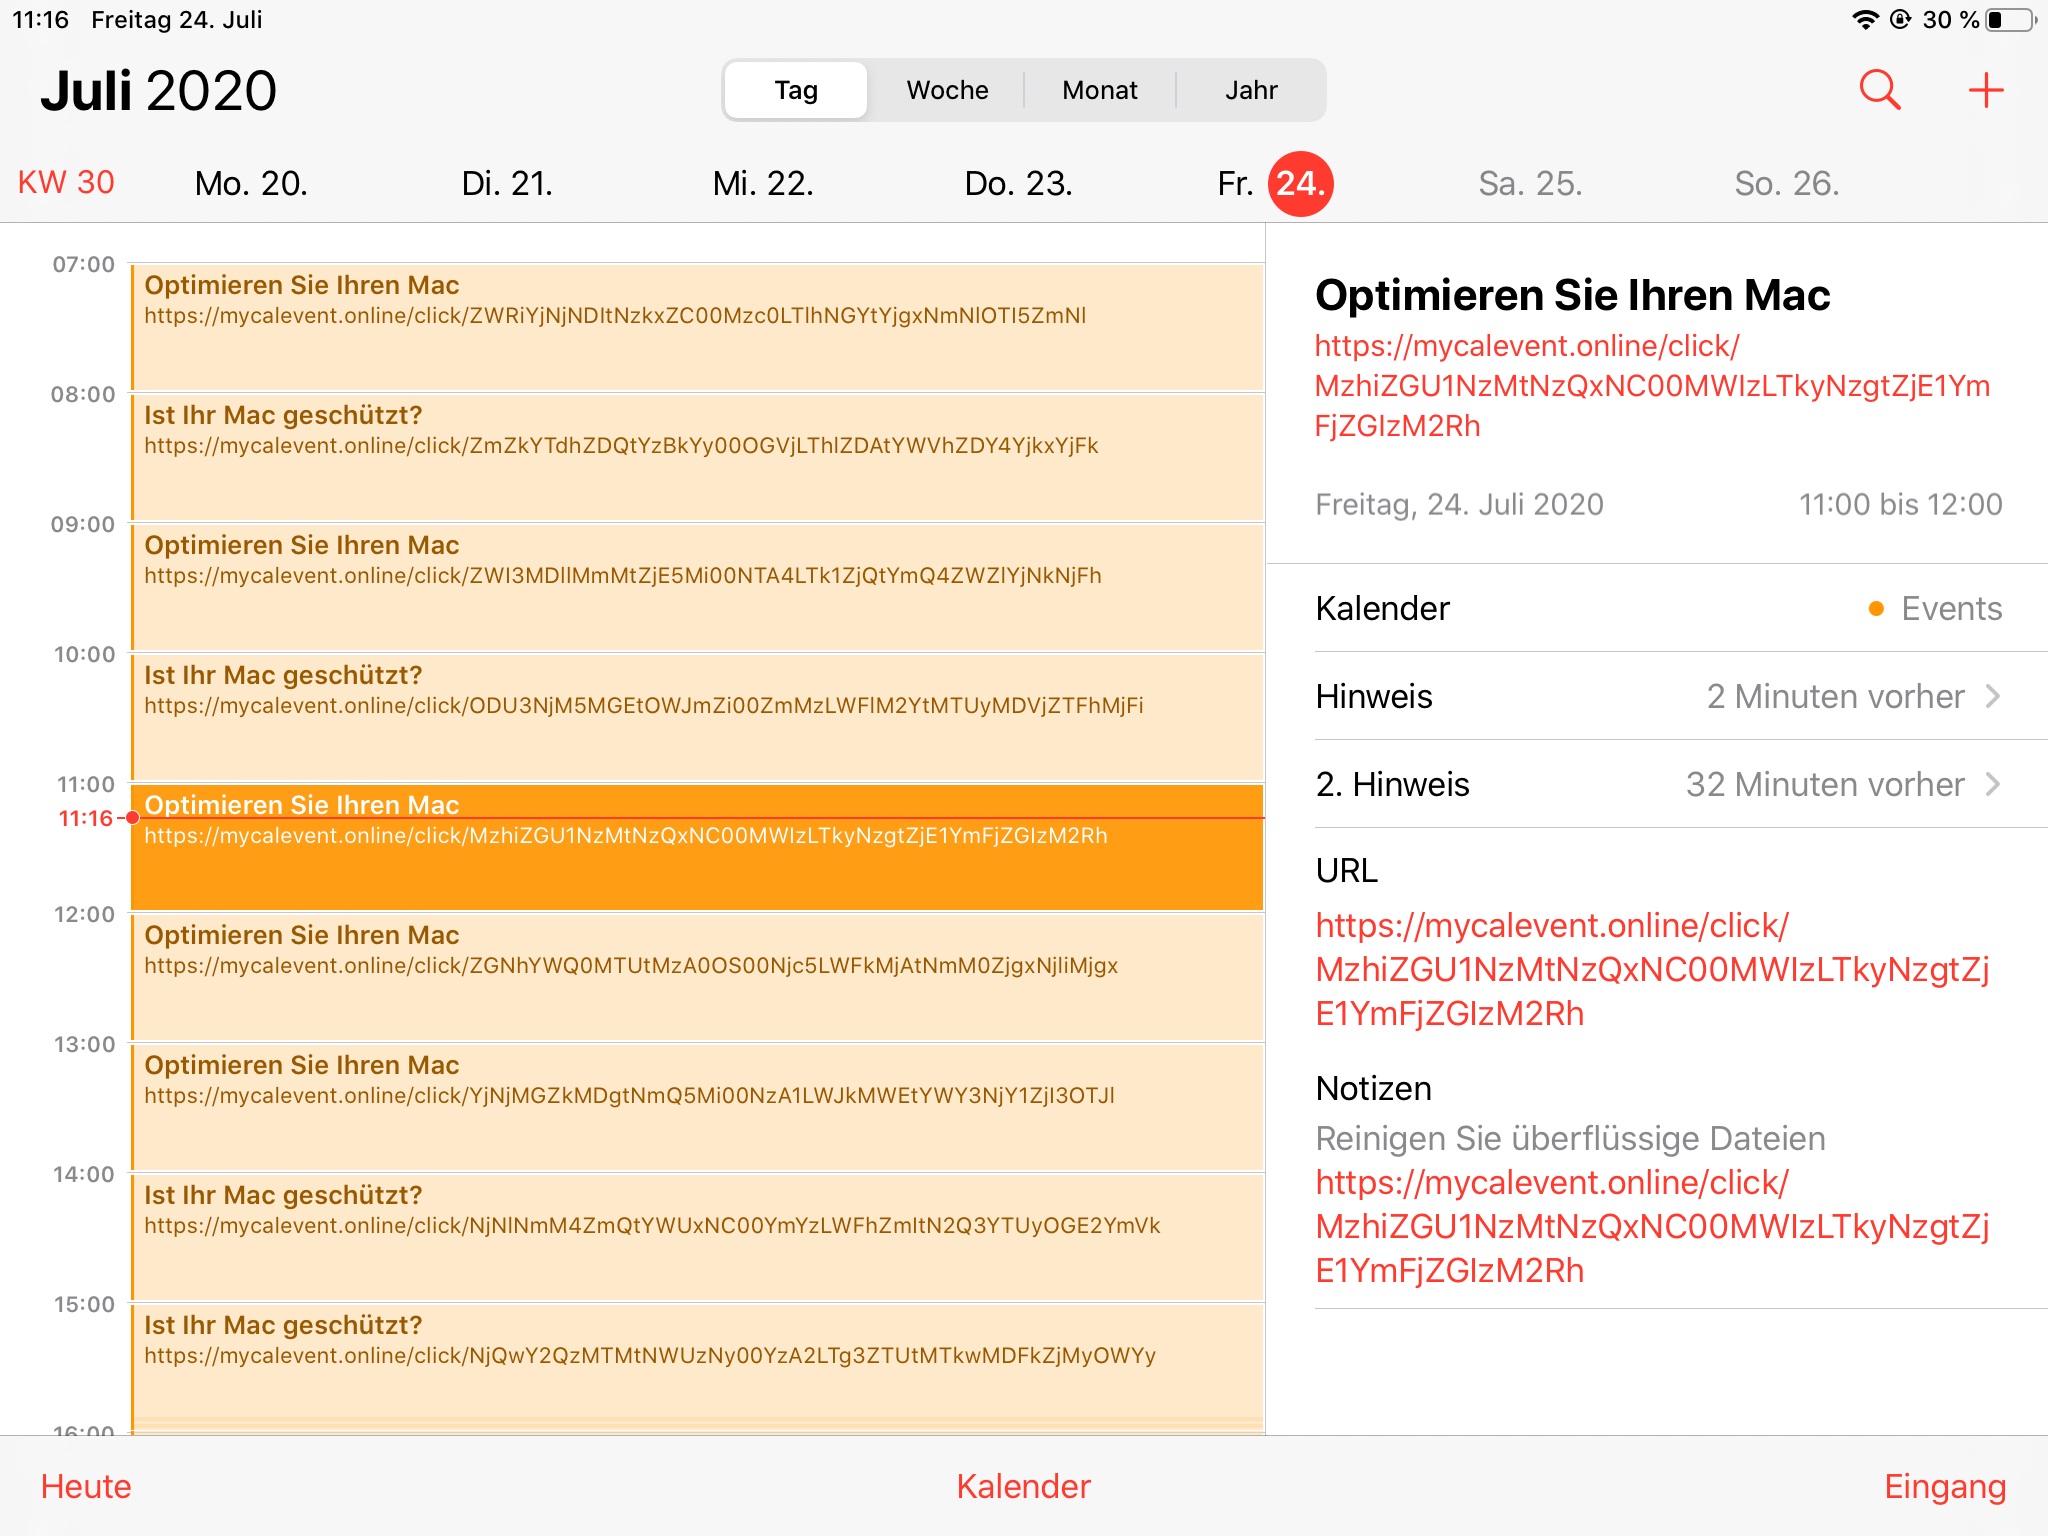Switch to Tag view
The width and height of the screenshot is (2048, 1536).
(x=796, y=90)
